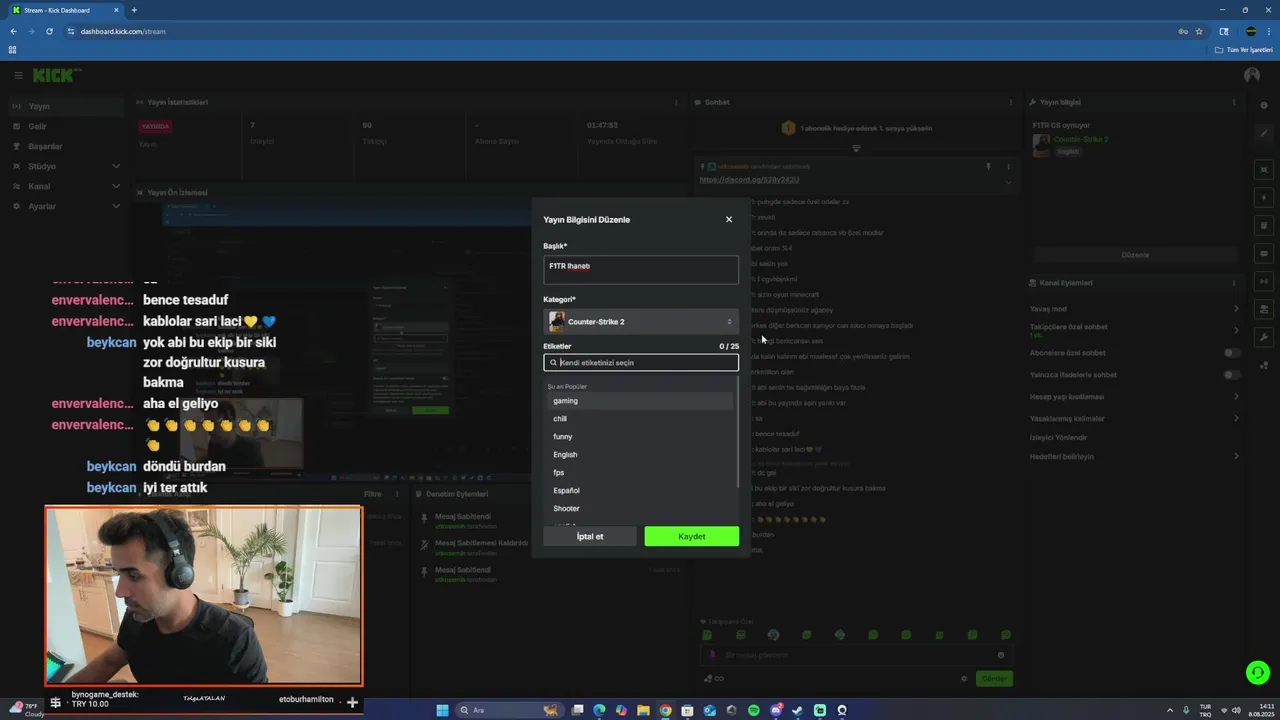Select the Shooter tag suggestion

[x=641, y=509]
